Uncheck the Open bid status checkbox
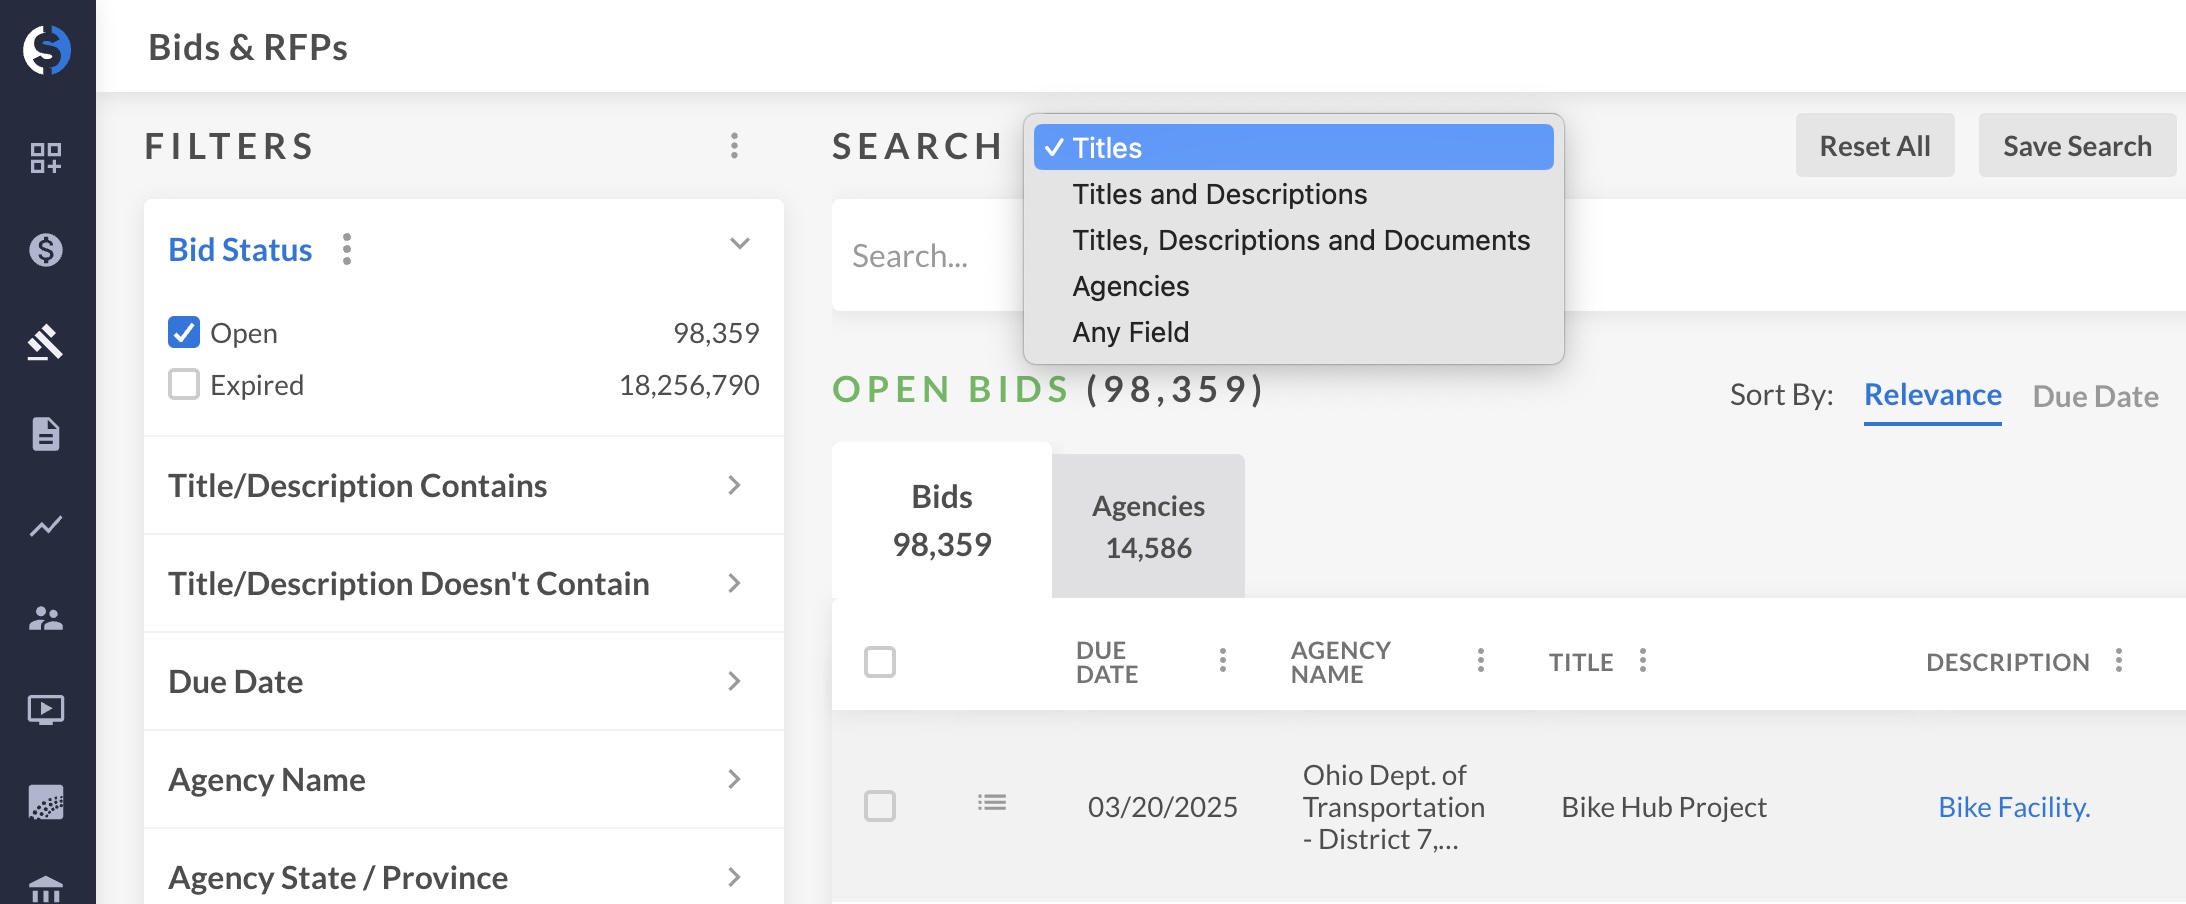This screenshot has width=2186, height=904. click(184, 332)
